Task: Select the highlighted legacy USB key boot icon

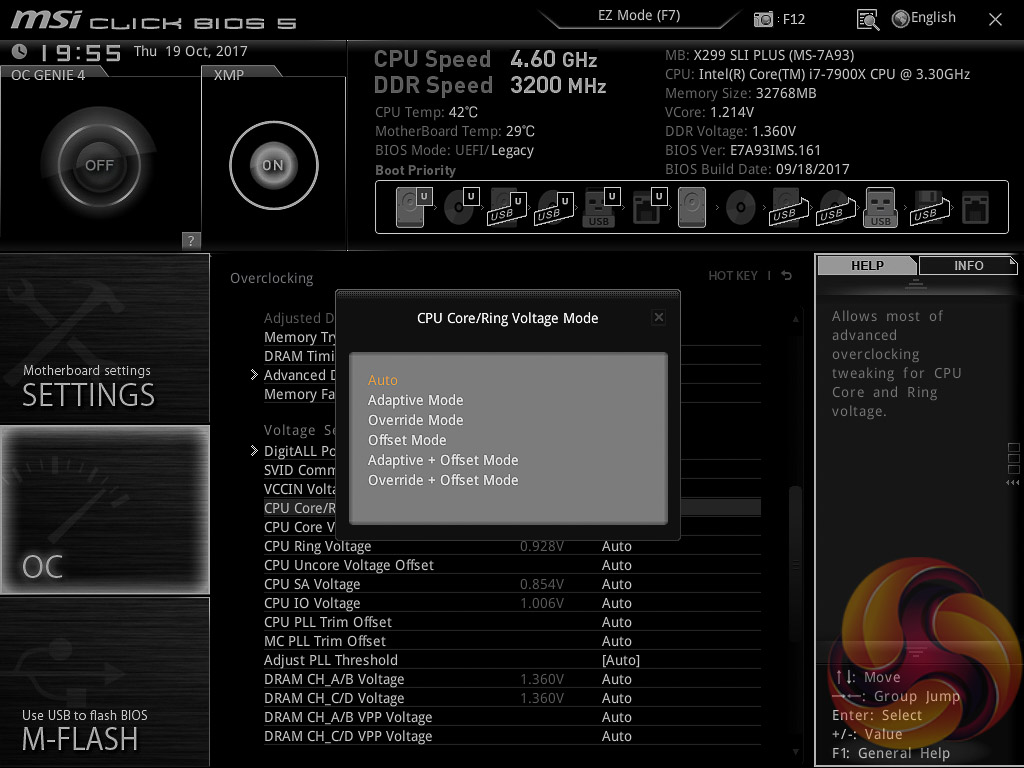Action: coord(880,208)
